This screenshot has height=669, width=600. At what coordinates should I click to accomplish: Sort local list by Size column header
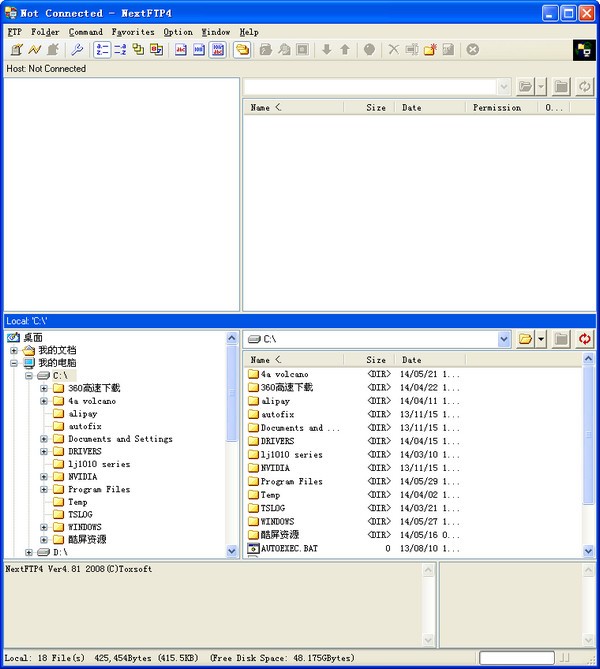click(370, 360)
